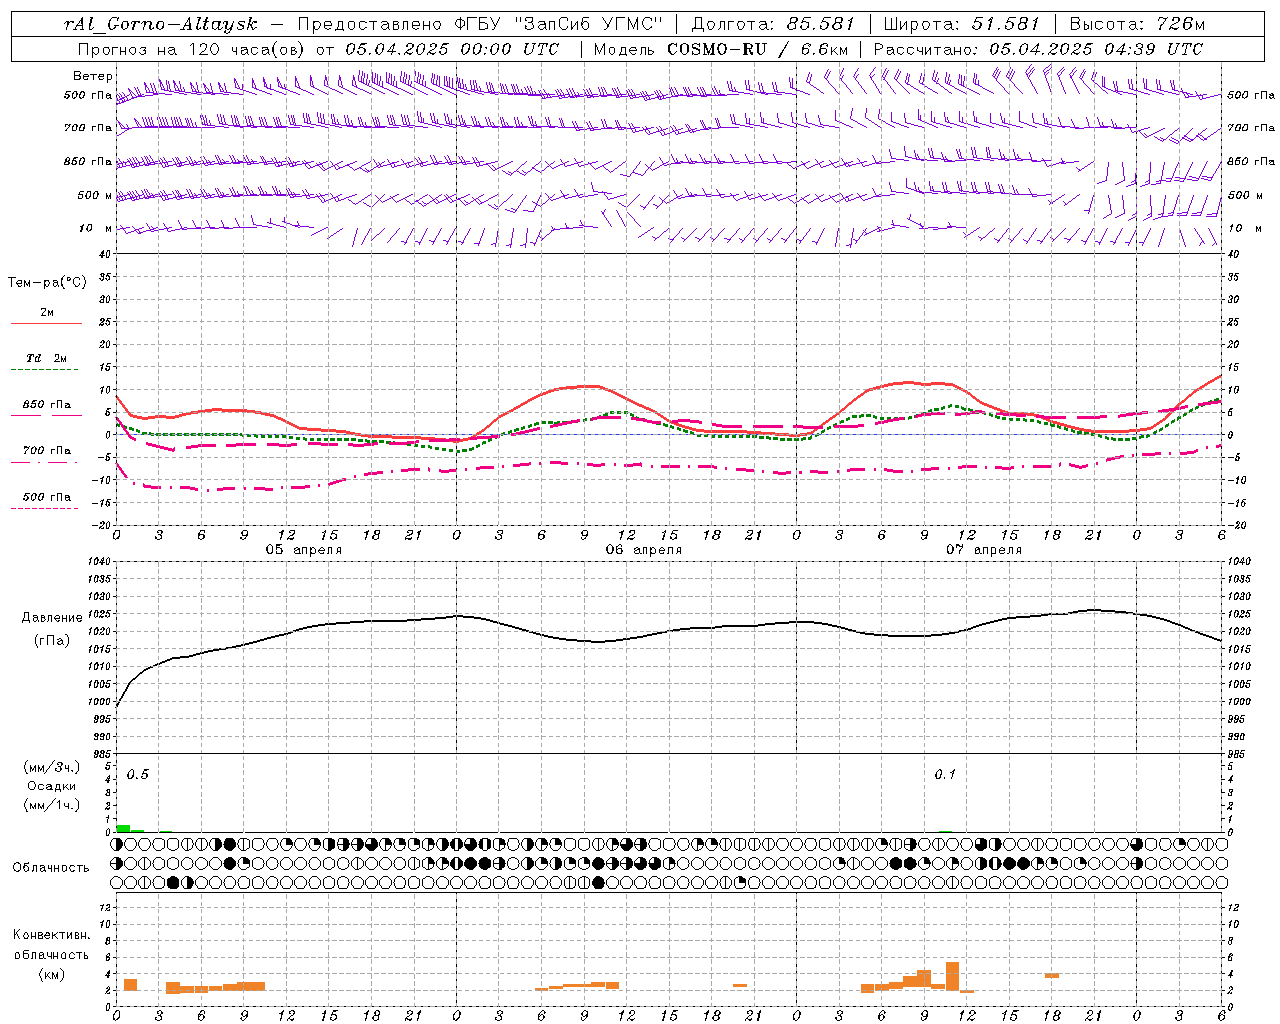Click the Тем-ра(°C) axis label
The height and width of the screenshot is (1024, 1280).
(x=47, y=283)
